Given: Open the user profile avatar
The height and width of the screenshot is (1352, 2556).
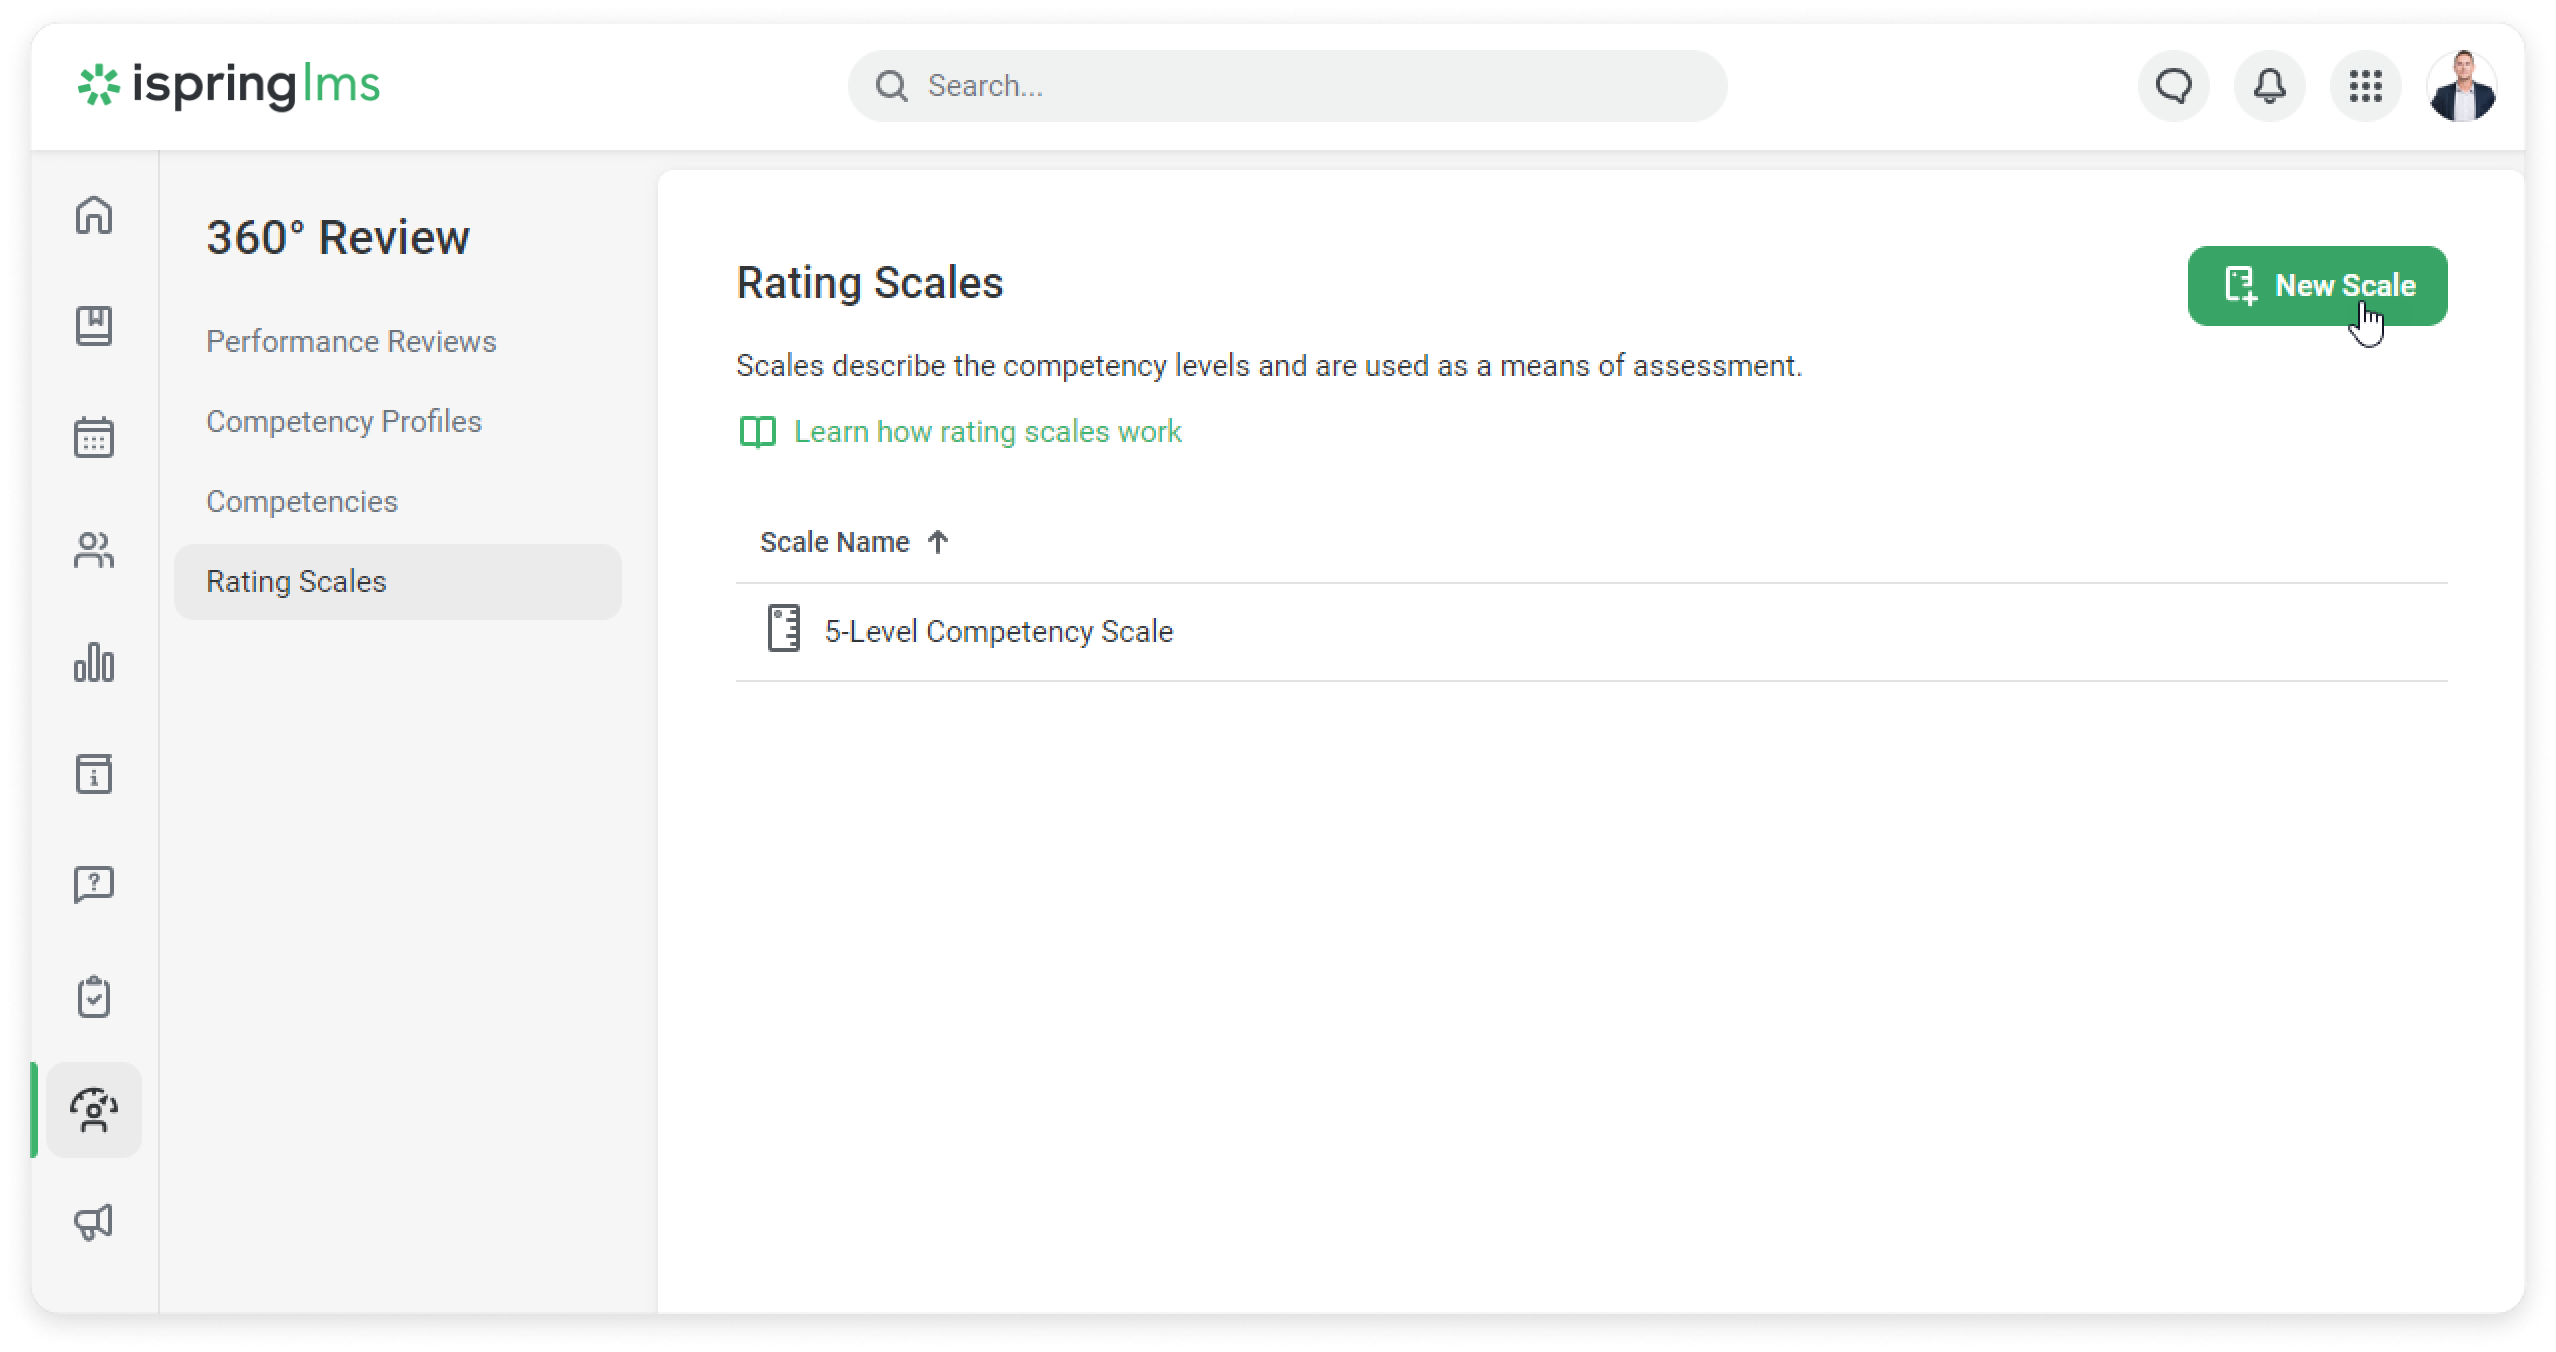Looking at the screenshot, I should coord(2462,86).
